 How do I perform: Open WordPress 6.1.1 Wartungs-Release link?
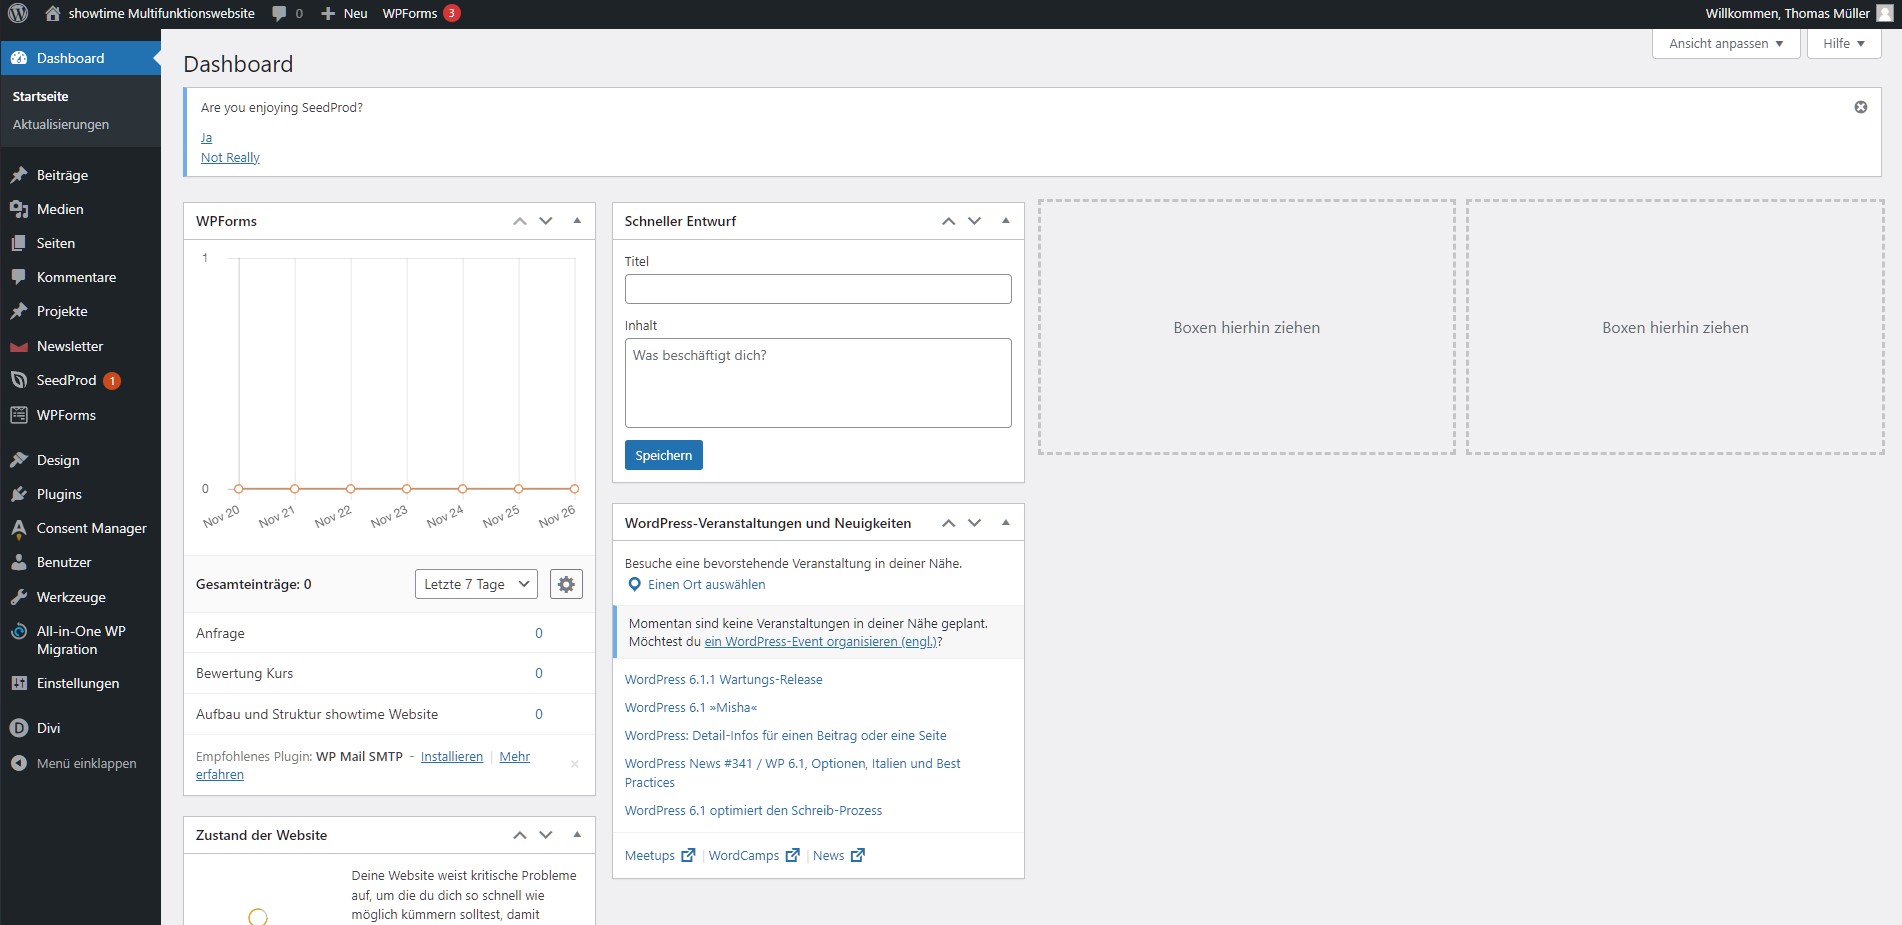pos(724,680)
